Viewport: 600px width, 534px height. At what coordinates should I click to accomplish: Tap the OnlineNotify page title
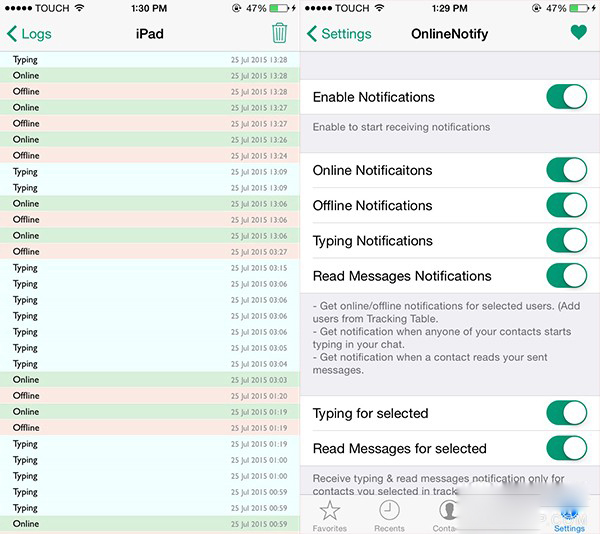coord(450,34)
